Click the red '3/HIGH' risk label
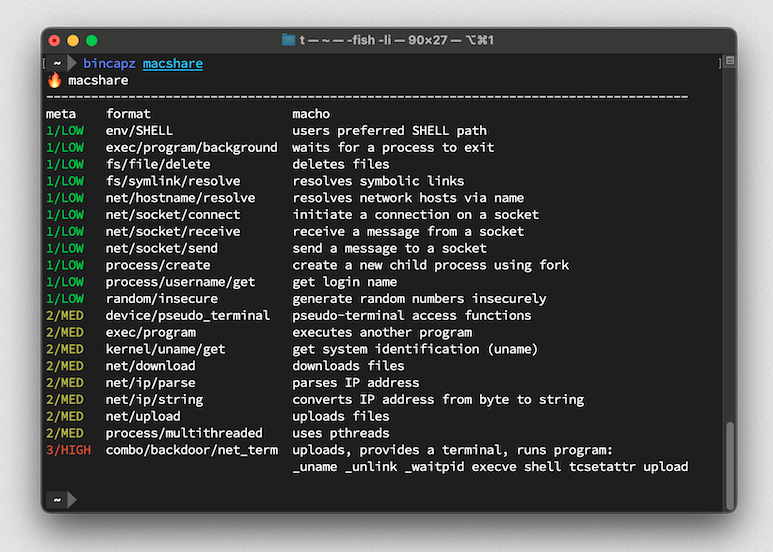 [69, 449]
